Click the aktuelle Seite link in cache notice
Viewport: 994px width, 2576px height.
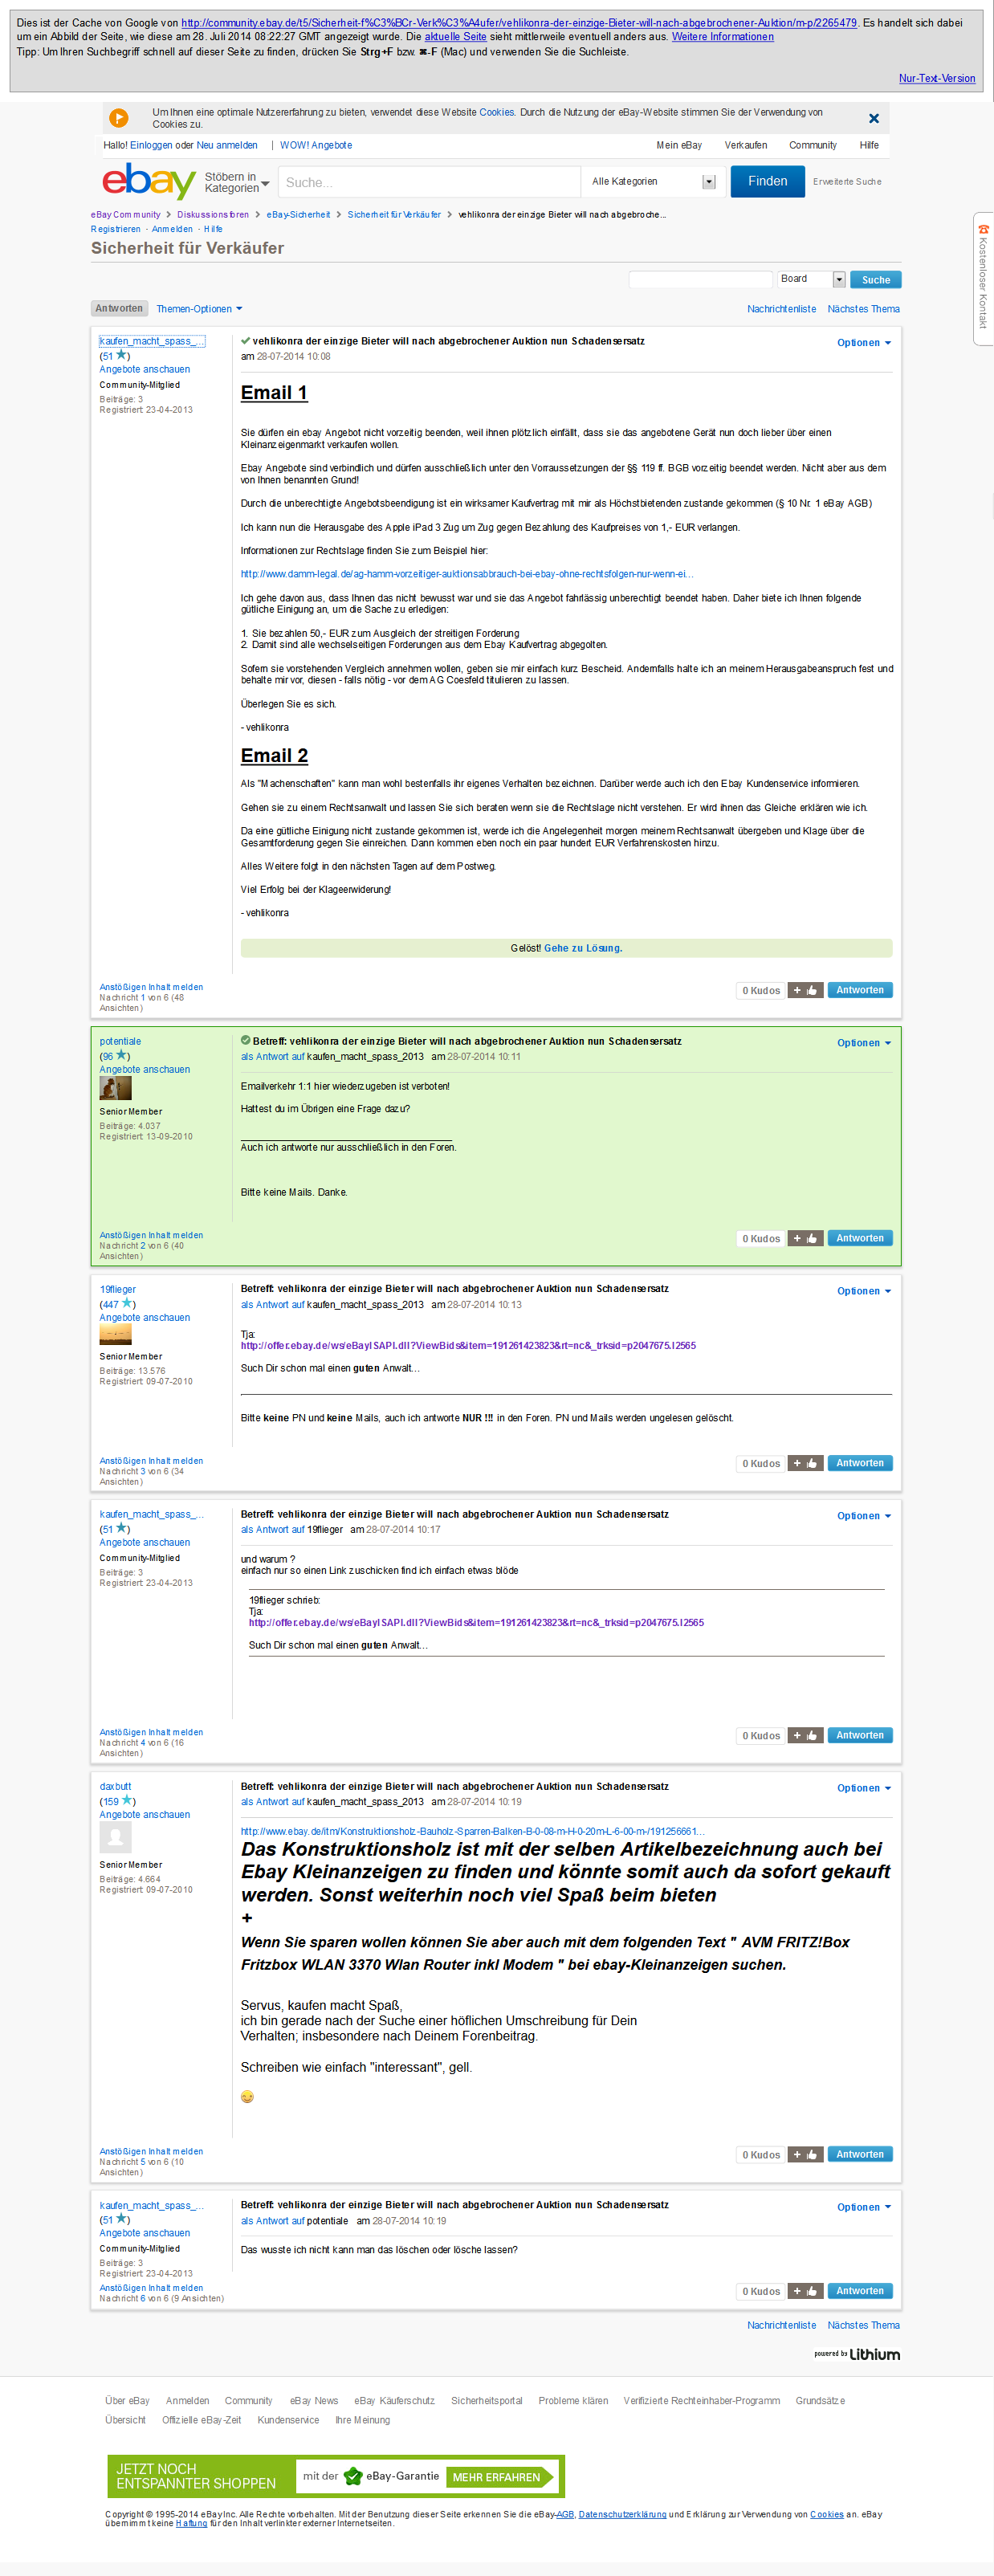click(x=456, y=37)
